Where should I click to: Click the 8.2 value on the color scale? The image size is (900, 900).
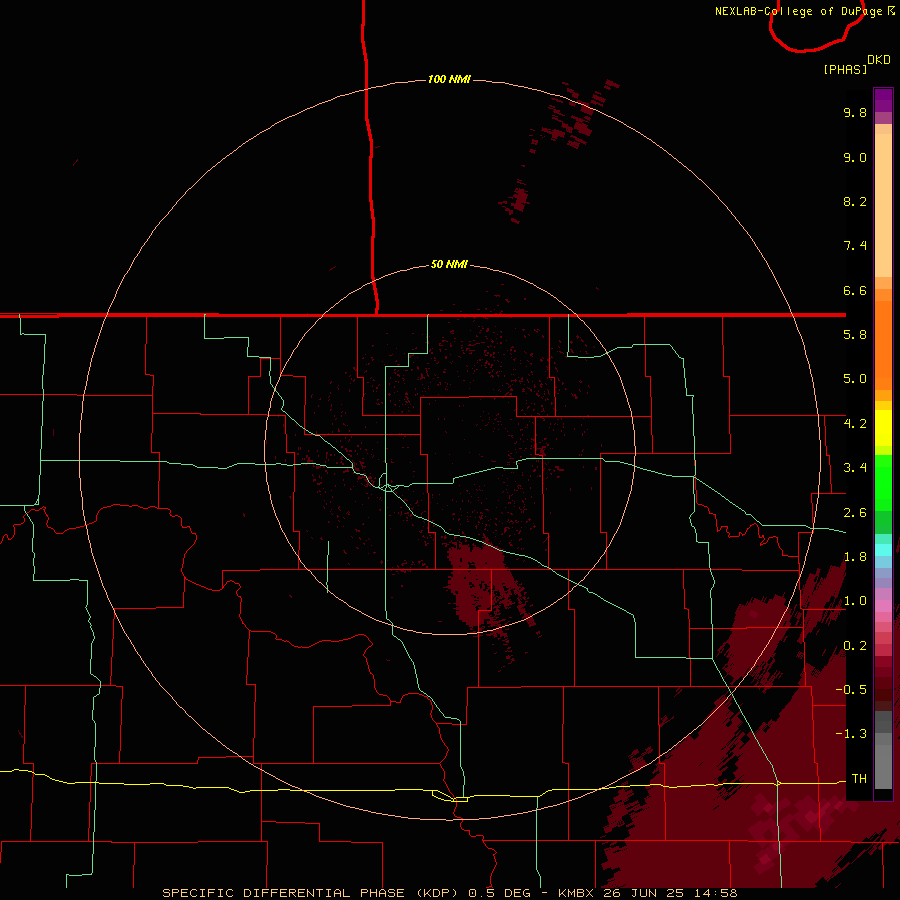[855, 201]
